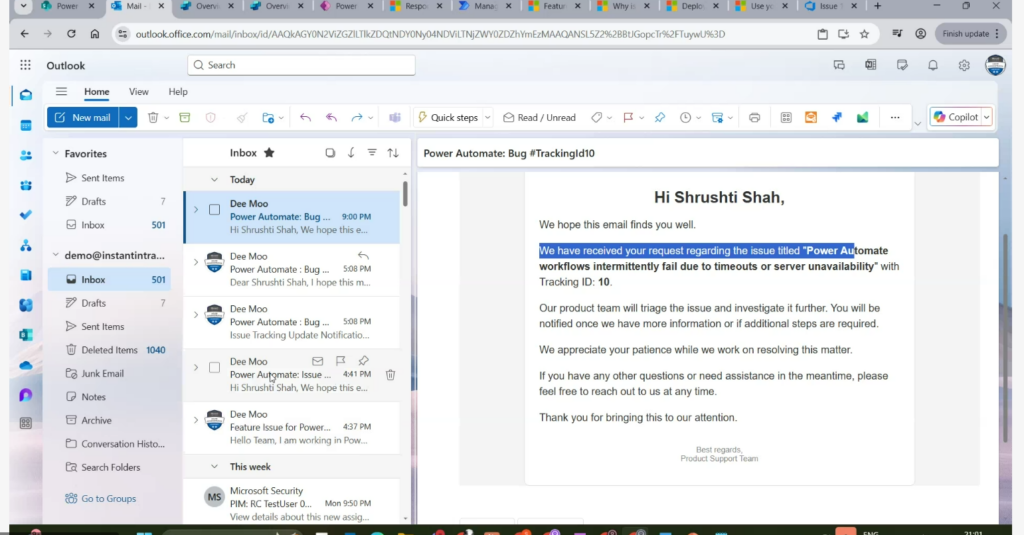The width and height of the screenshot is (1024, 535).
Task: Open the Microsoft Security PIM email
Action: tap(292, 503)
